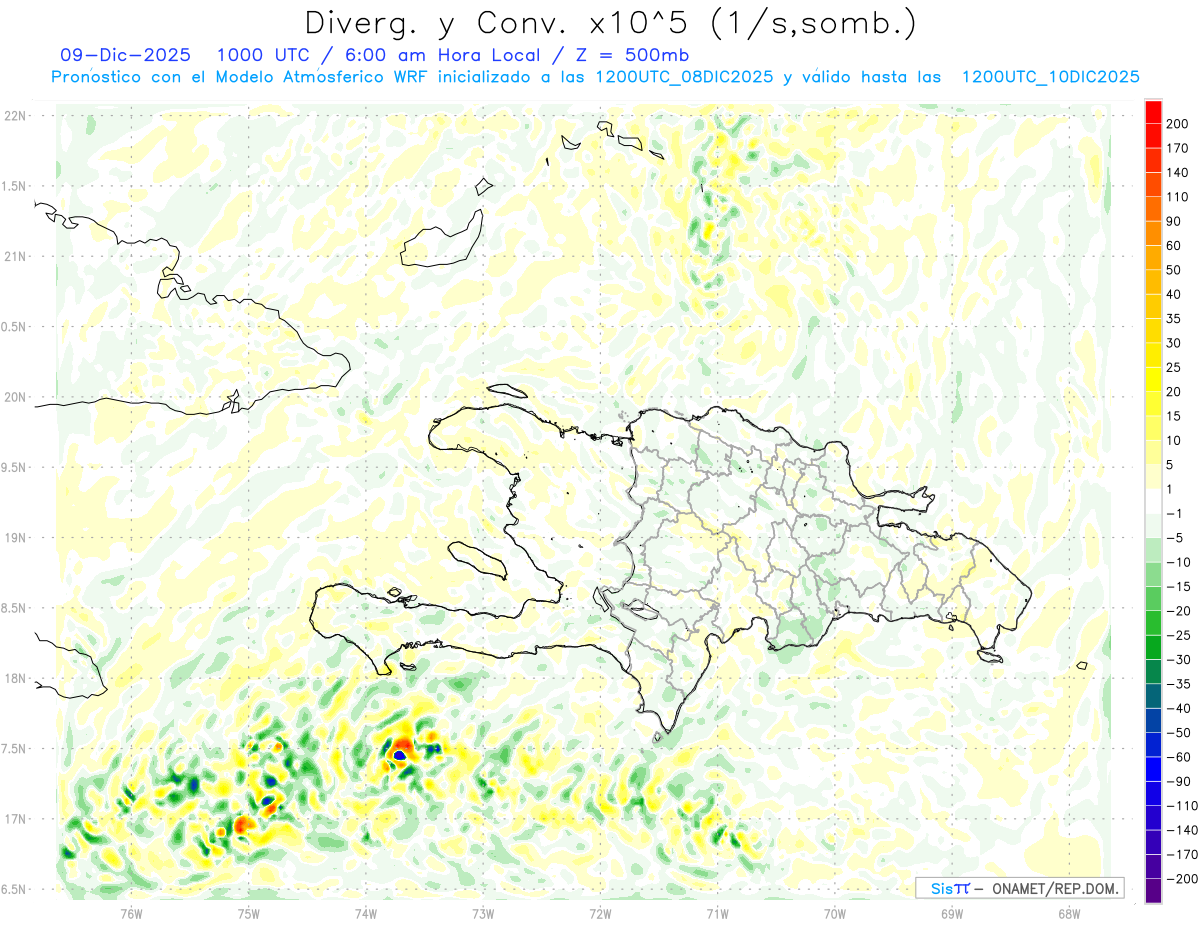Click the '-170' color bar label
The width and height of the screenshot is (1200, 927).
click(x=1181, y=854)
